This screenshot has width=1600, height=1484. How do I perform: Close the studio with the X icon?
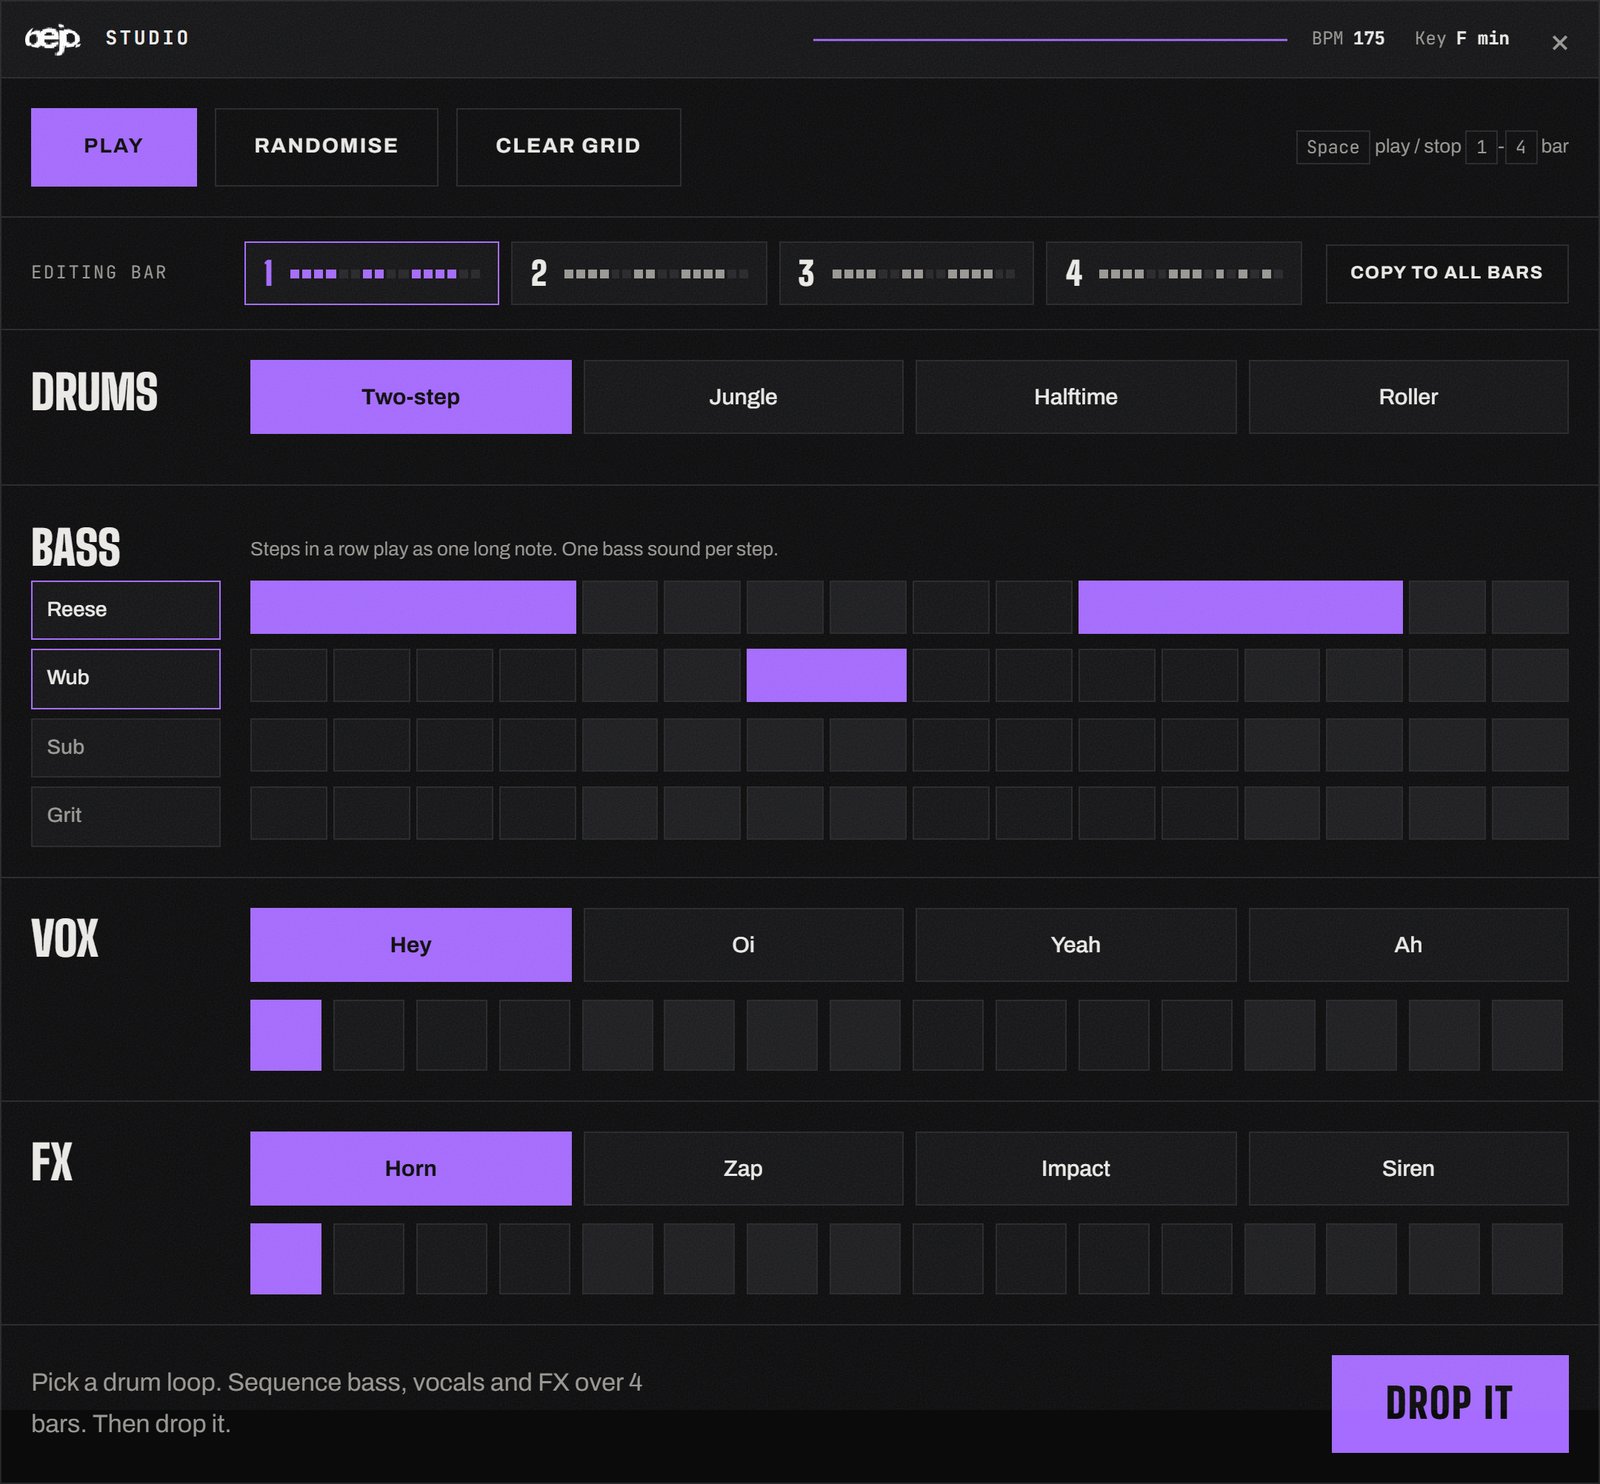pos(1559,42)
